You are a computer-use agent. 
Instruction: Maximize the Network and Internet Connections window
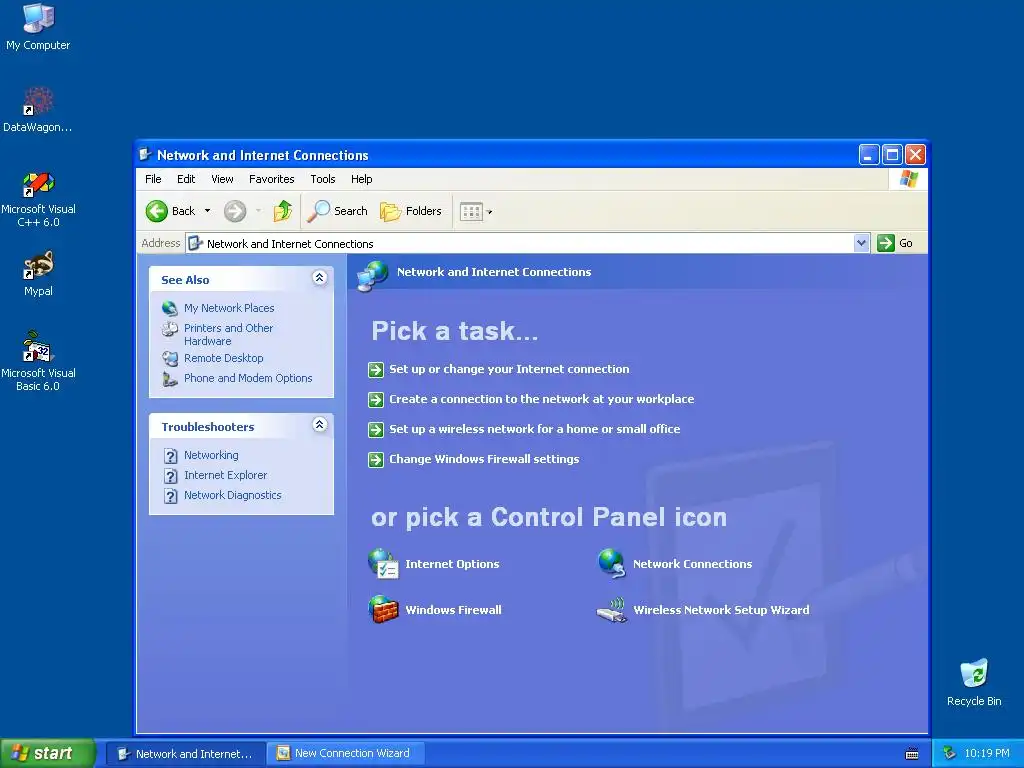(892, 155)
